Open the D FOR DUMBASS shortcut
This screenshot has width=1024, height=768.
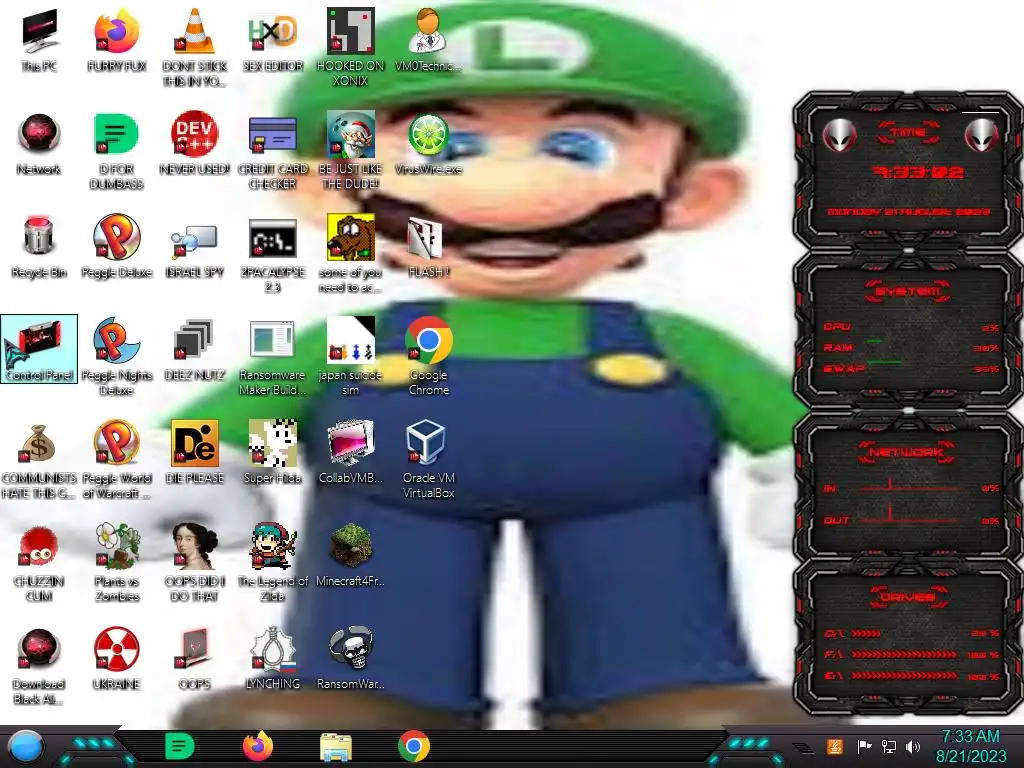pos(117,150)
